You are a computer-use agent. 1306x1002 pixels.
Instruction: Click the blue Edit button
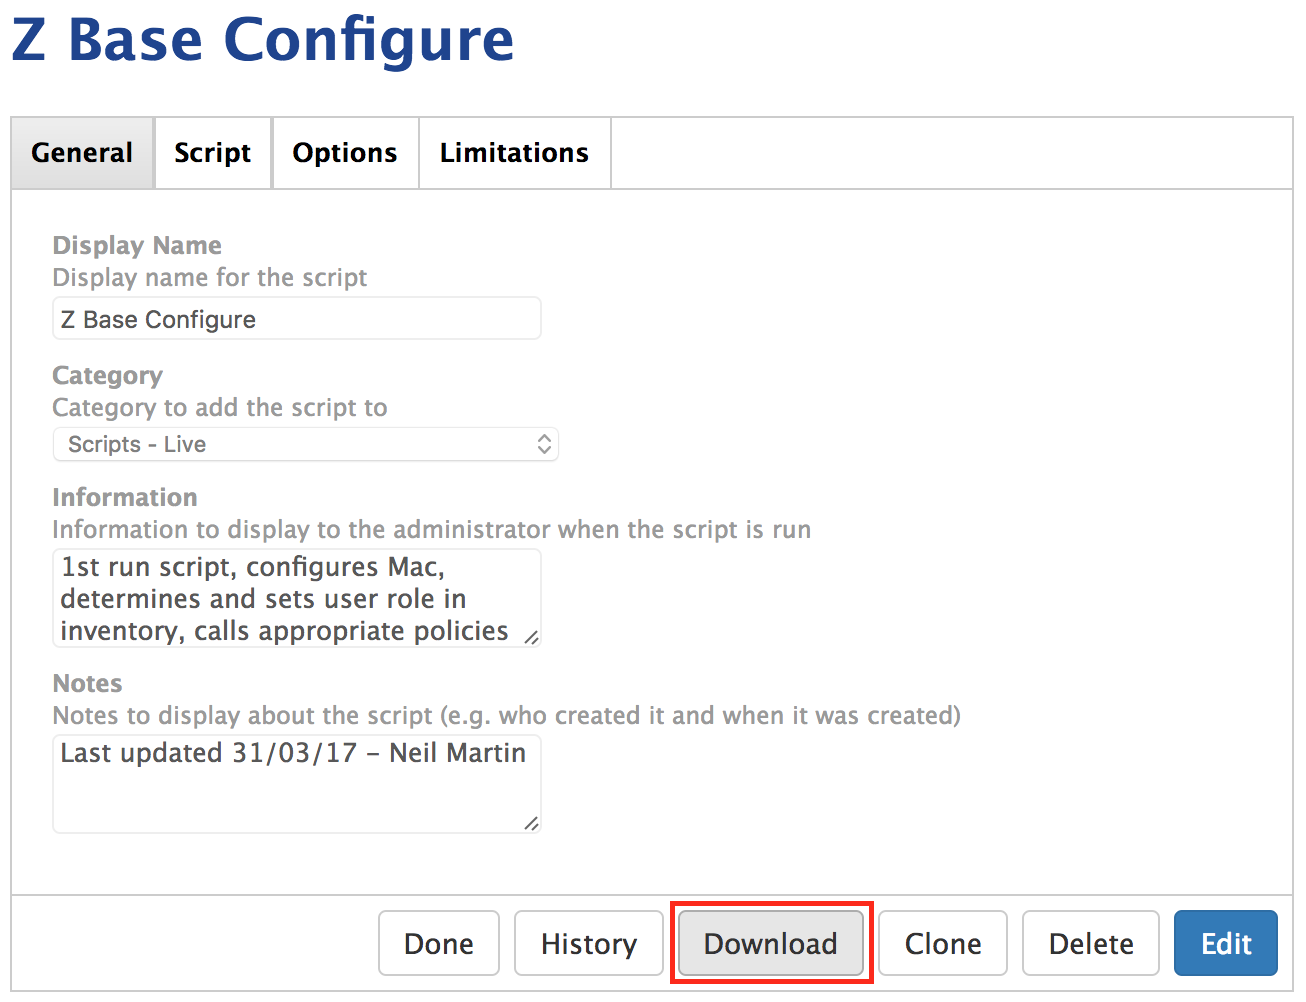[x=1225, y=943]
